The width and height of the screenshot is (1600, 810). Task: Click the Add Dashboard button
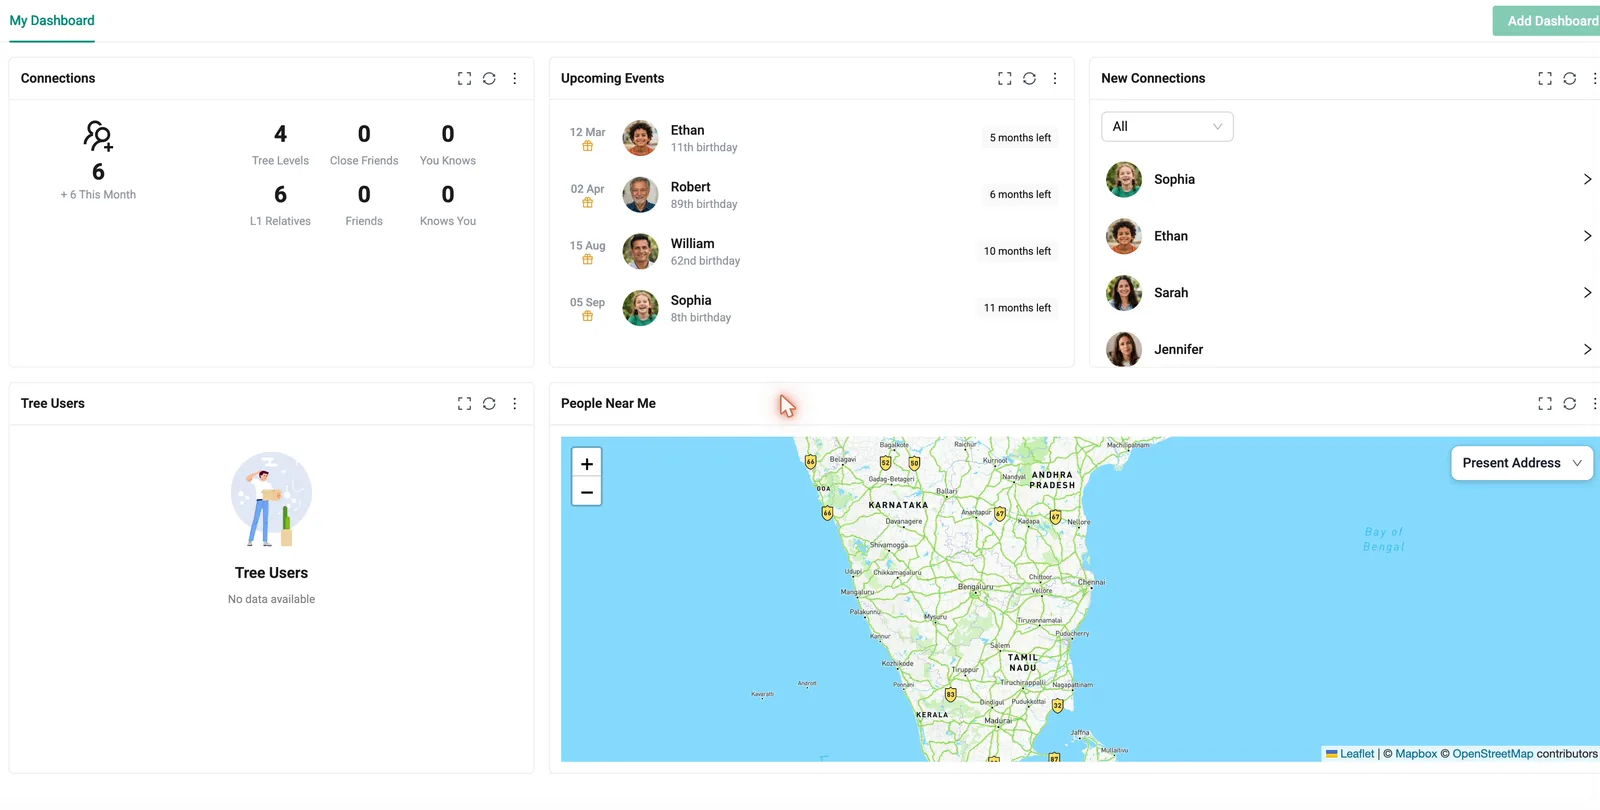pos(1549,21)
